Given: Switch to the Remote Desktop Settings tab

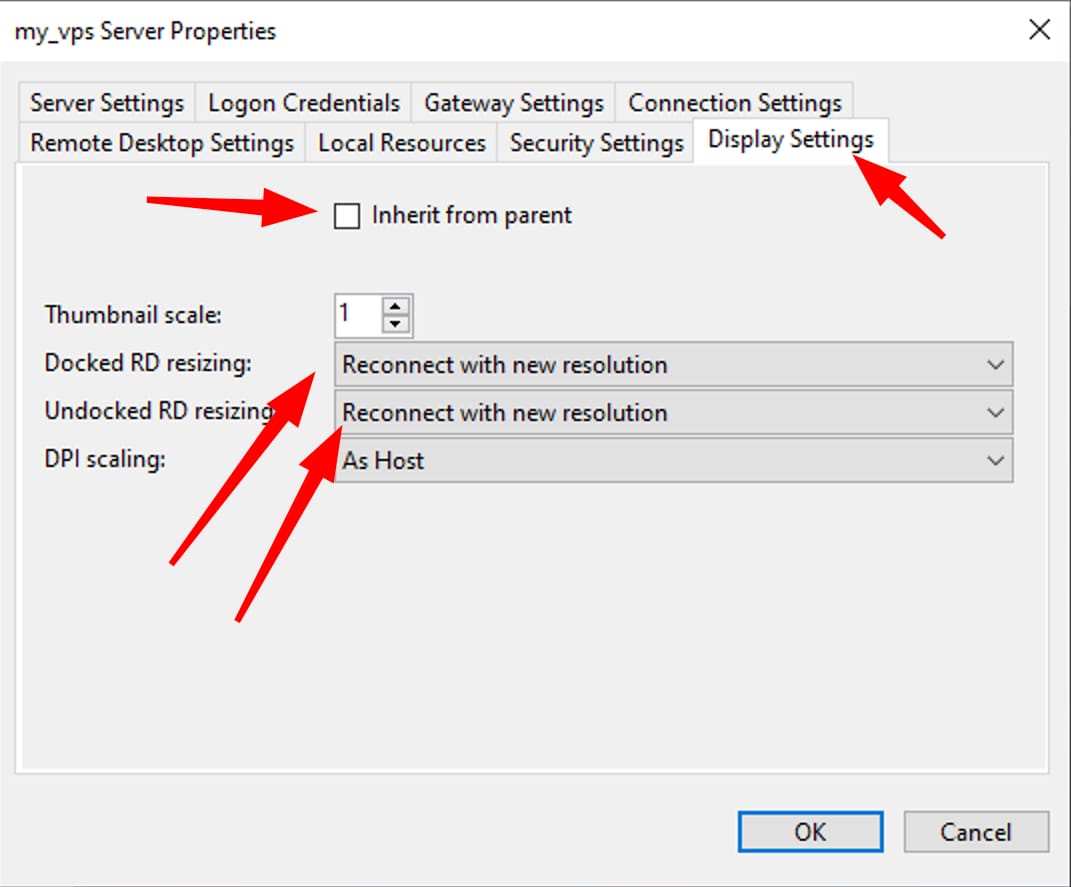Looking at the screenshot, I should 160,142.
